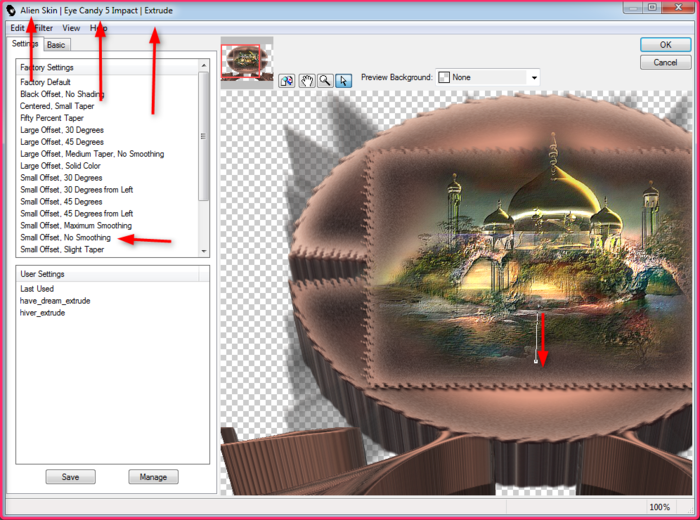Viewport: 700px width, 520px height.
Task: Select 'Small Offset, 45 Degrees from Left' preset
Action: (76, 214)
